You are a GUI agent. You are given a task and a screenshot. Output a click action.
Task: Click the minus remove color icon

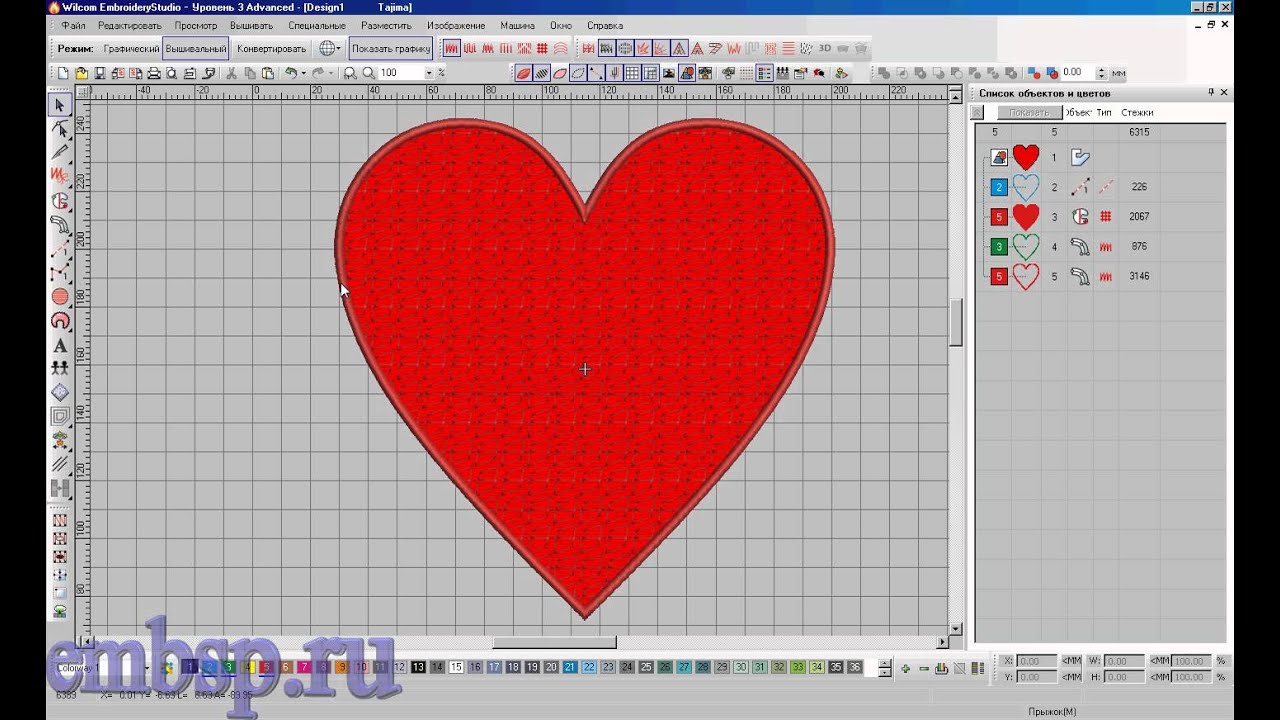924,669
